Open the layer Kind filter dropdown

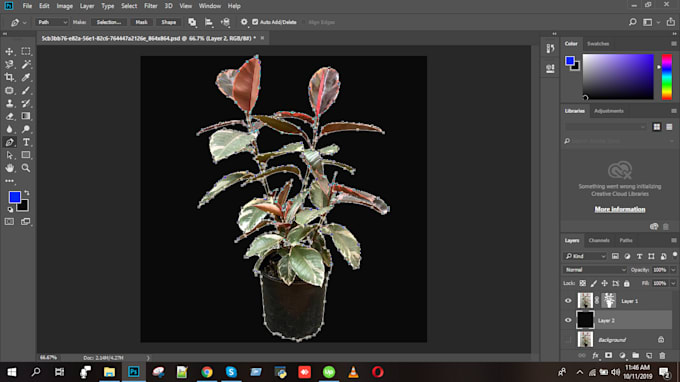pos(585,256)
